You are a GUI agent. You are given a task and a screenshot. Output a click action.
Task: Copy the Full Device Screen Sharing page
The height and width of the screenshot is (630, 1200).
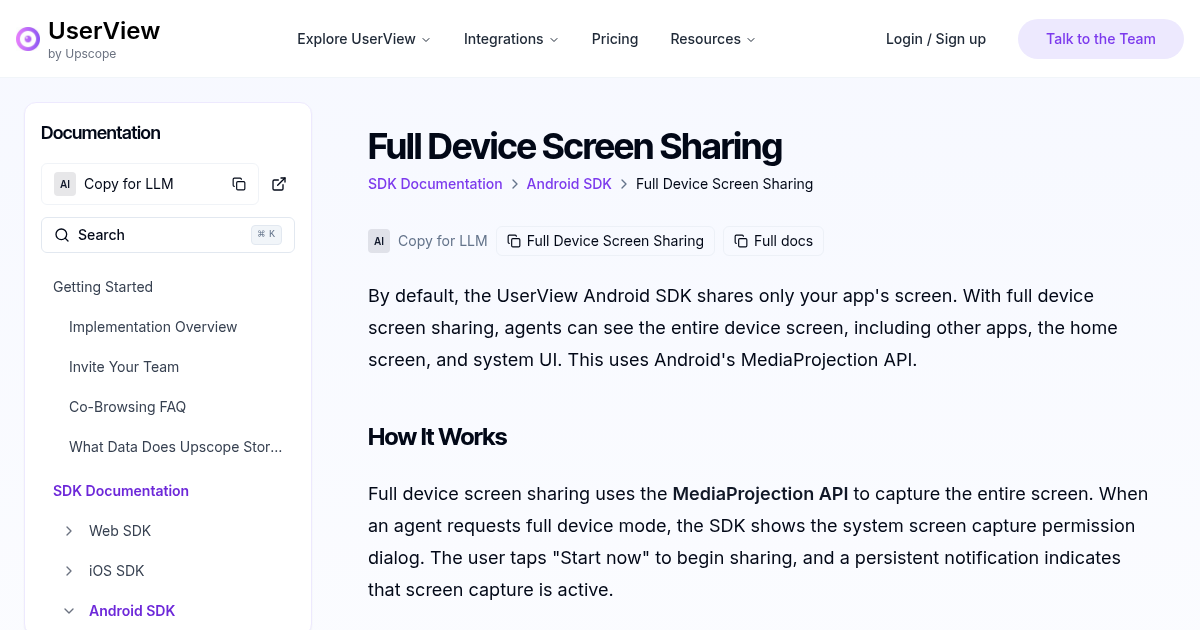606,241
